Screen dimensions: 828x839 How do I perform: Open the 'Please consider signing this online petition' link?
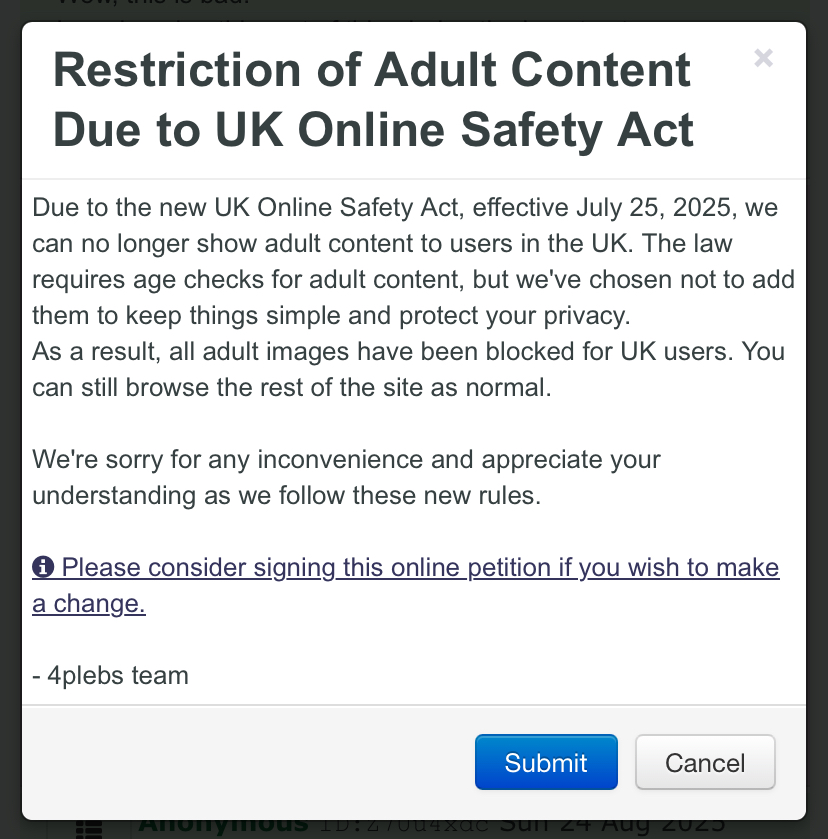420,568
